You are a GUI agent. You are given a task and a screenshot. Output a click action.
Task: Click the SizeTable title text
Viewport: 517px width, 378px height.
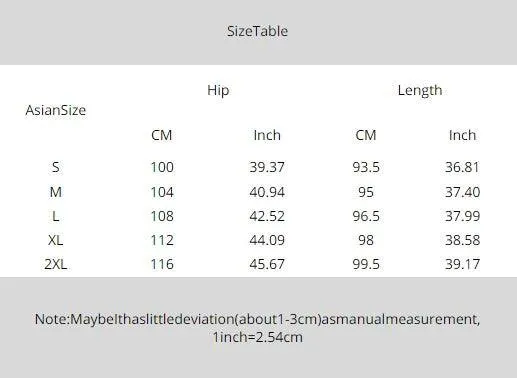(x=257, y=31)
